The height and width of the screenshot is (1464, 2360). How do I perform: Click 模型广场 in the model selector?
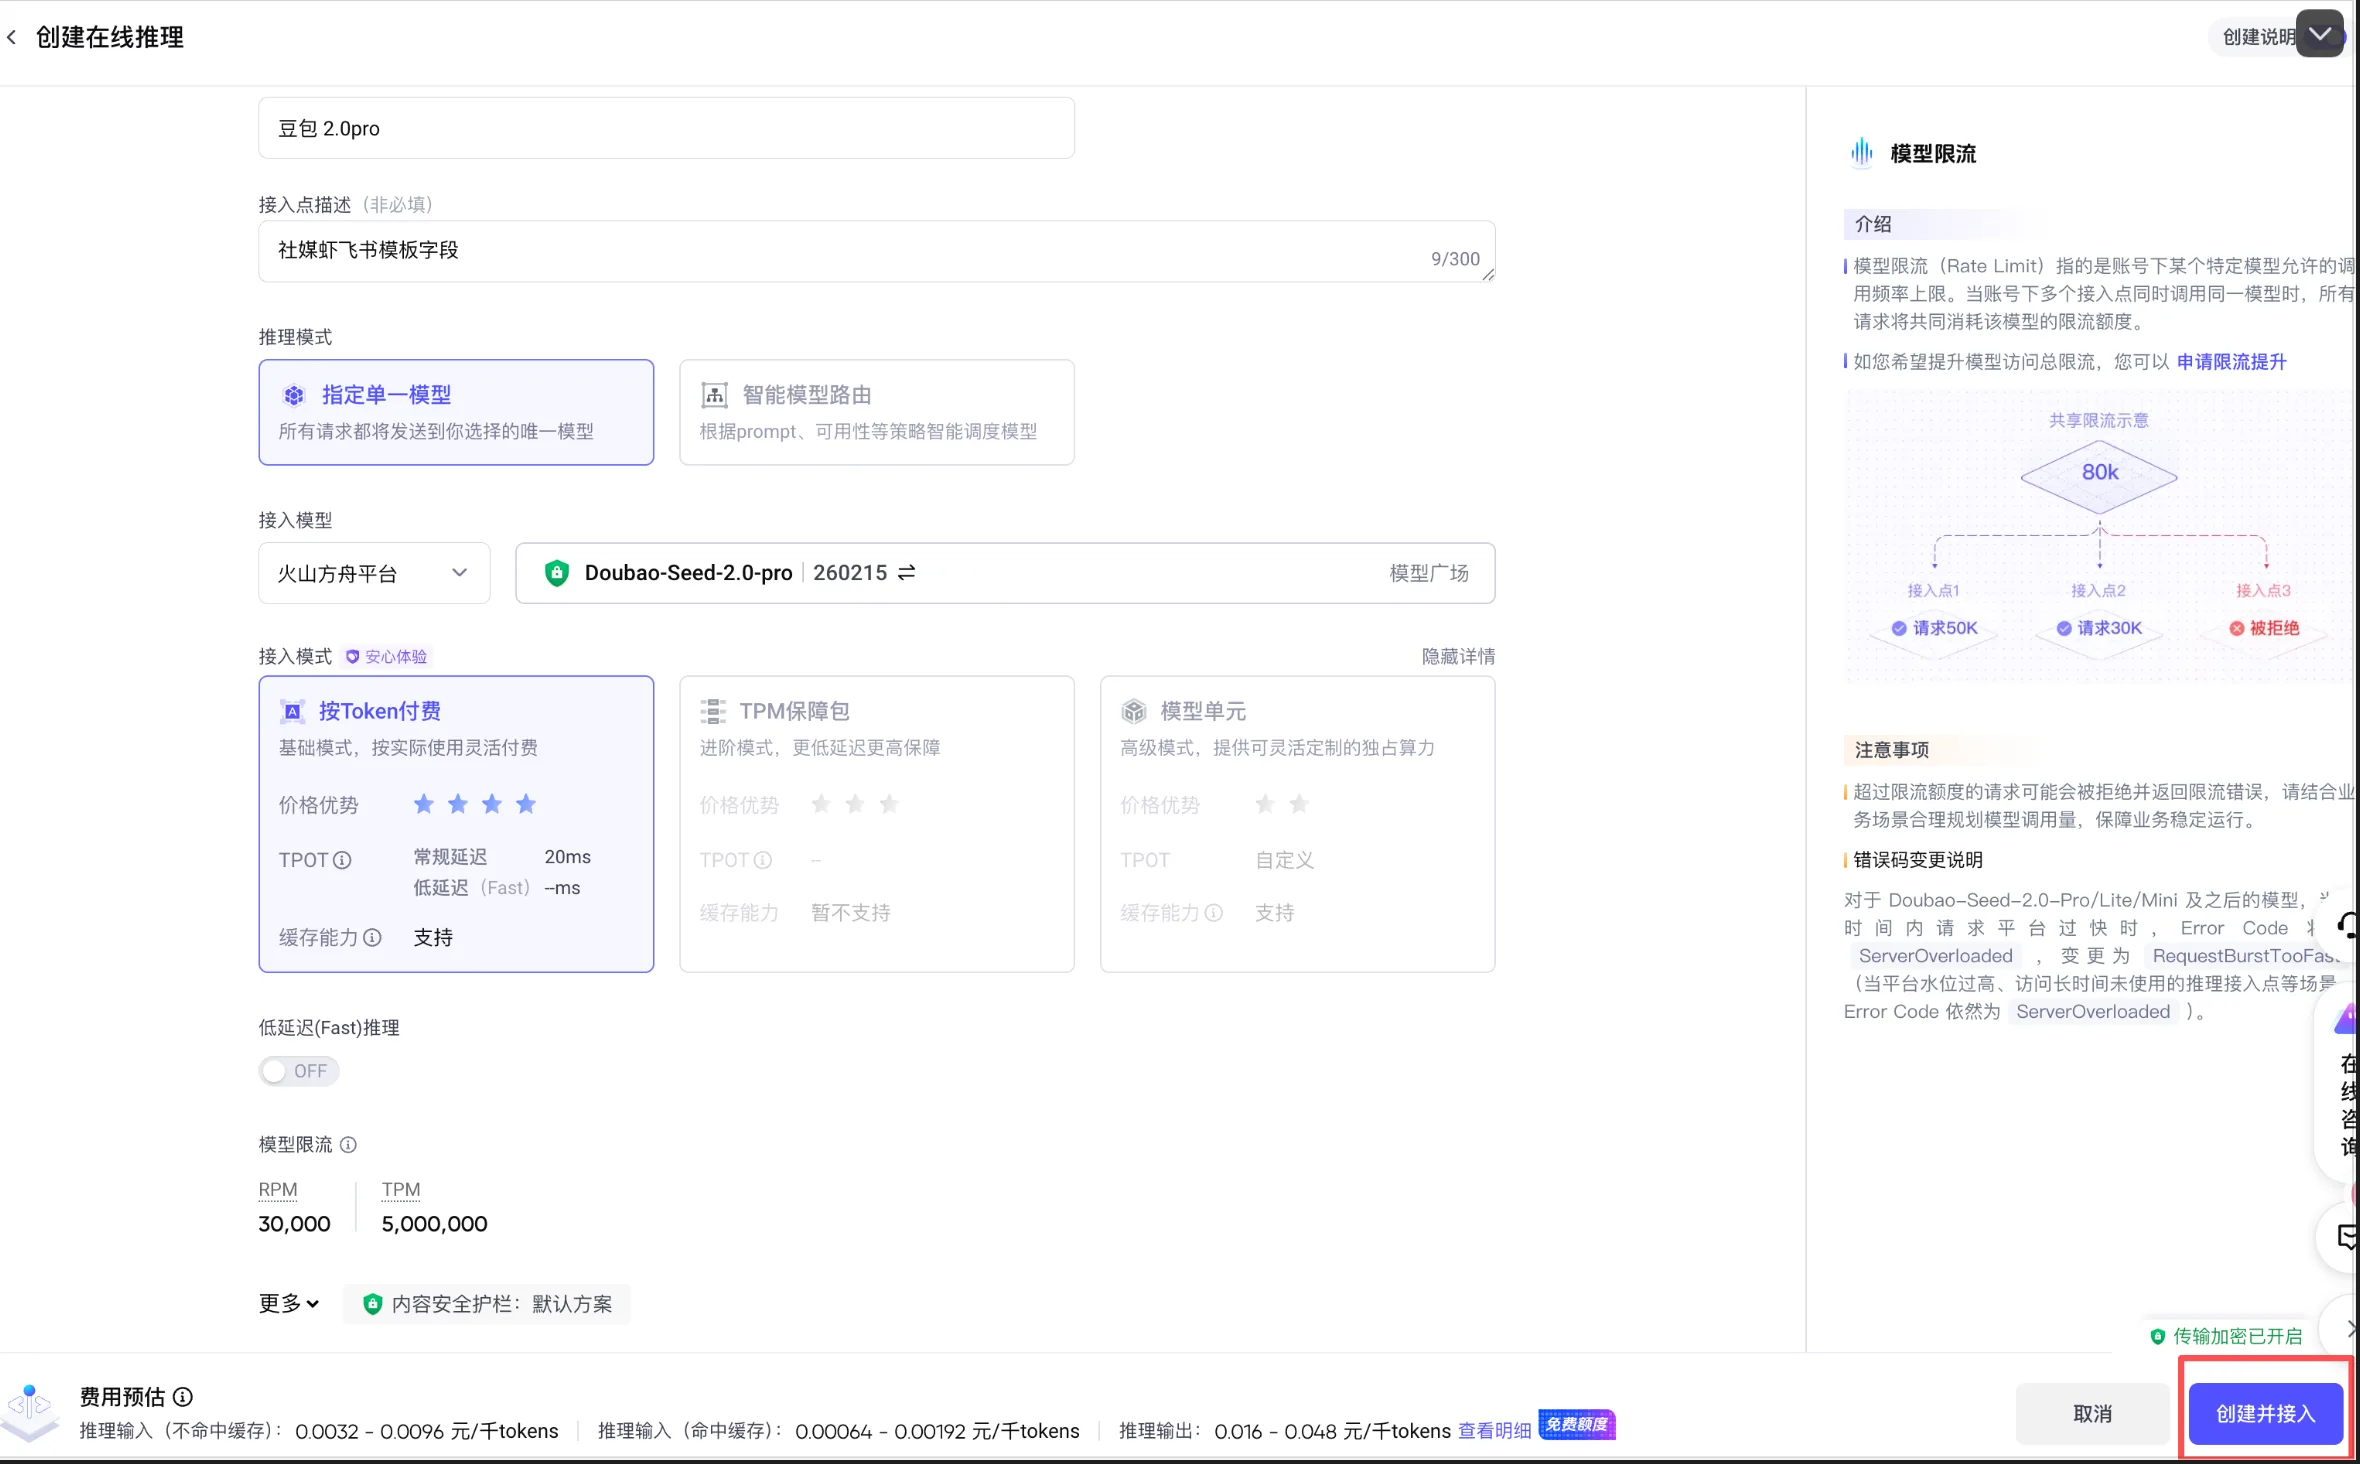pyautogui.click(x=1429, y=573)
